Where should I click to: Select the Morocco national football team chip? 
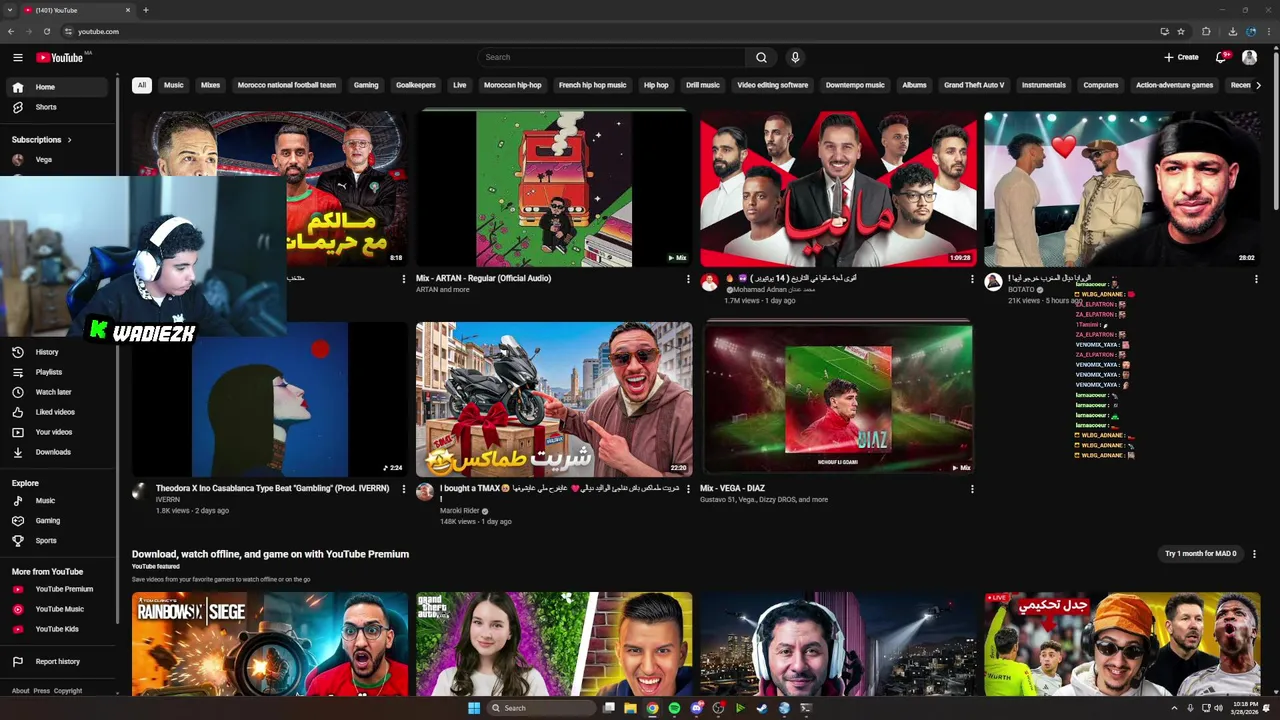coord(287,85)
